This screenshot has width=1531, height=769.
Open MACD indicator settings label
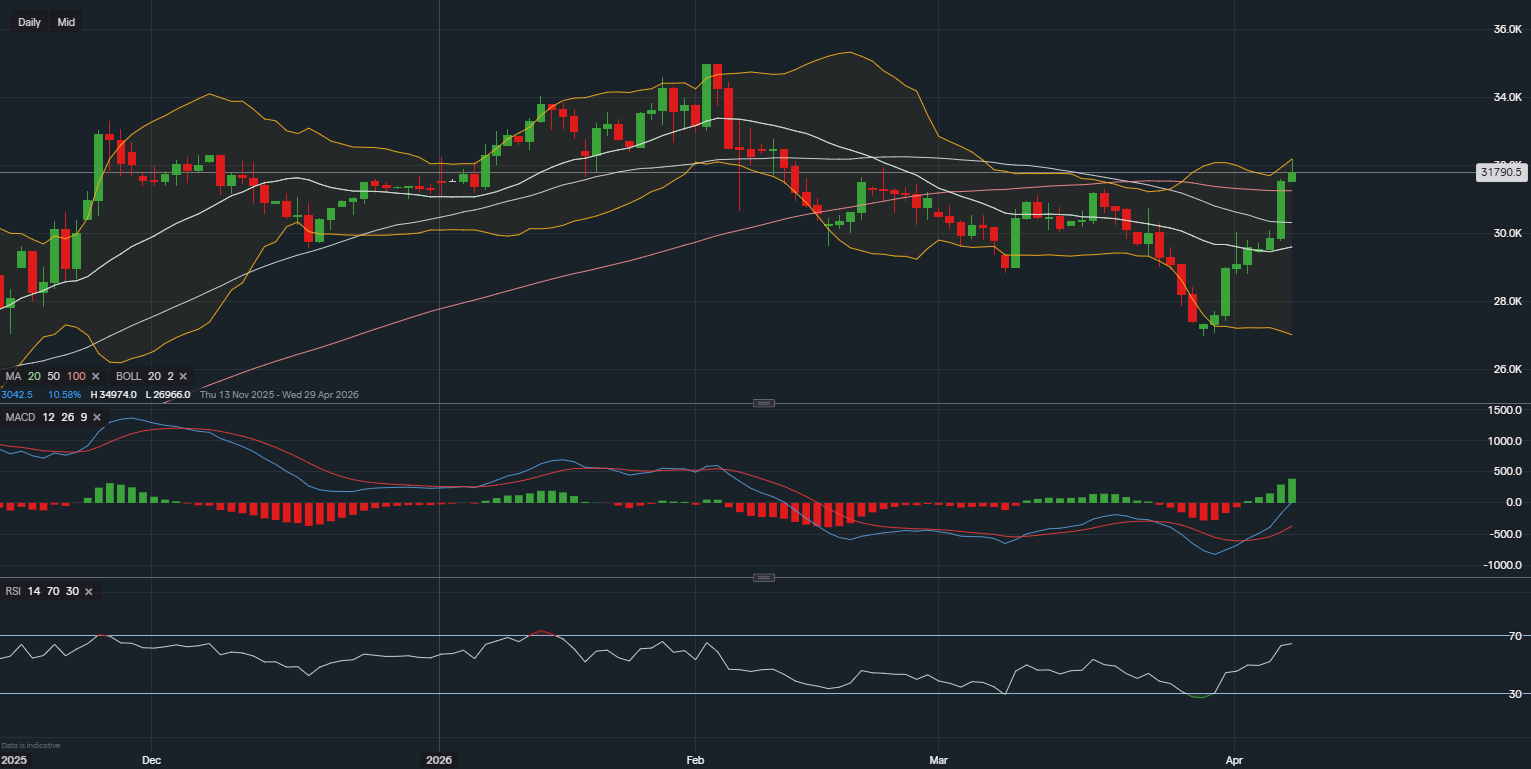(20, 417)
